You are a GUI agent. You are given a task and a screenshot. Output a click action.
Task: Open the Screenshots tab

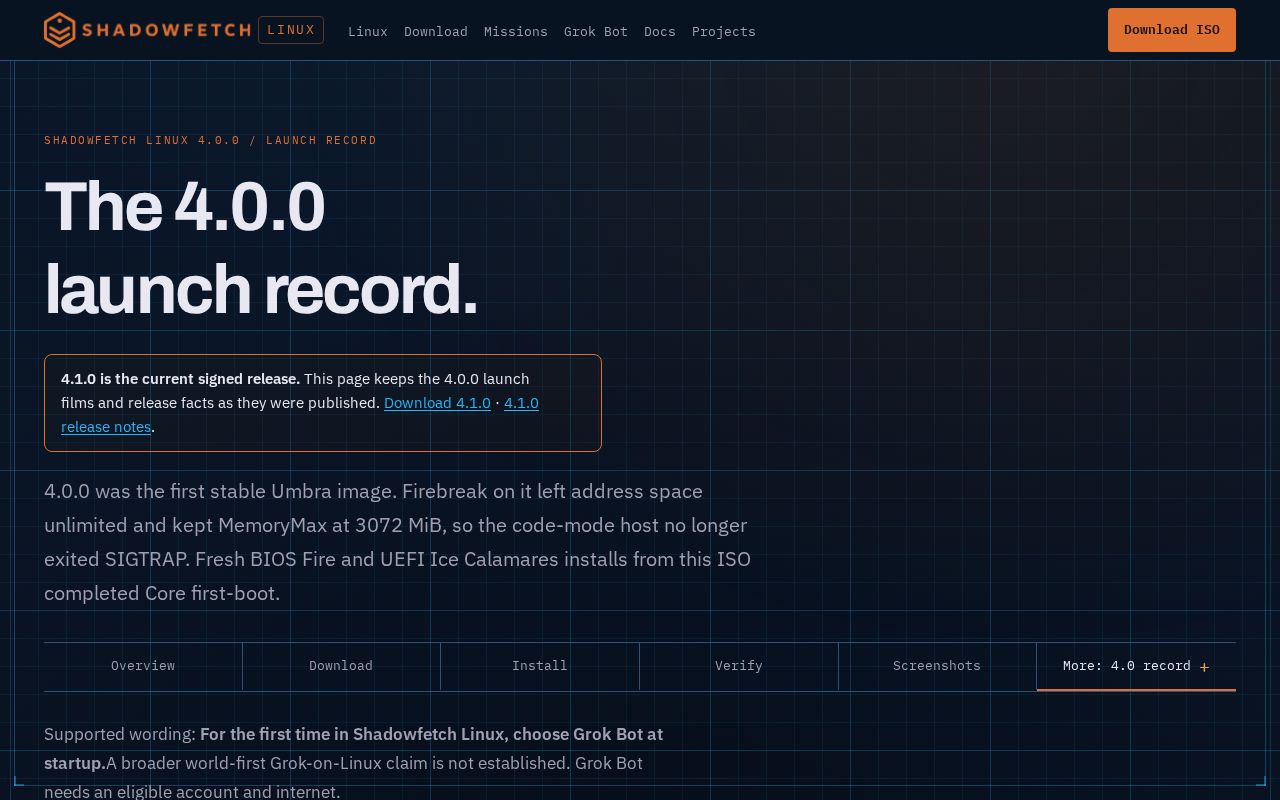937,666
